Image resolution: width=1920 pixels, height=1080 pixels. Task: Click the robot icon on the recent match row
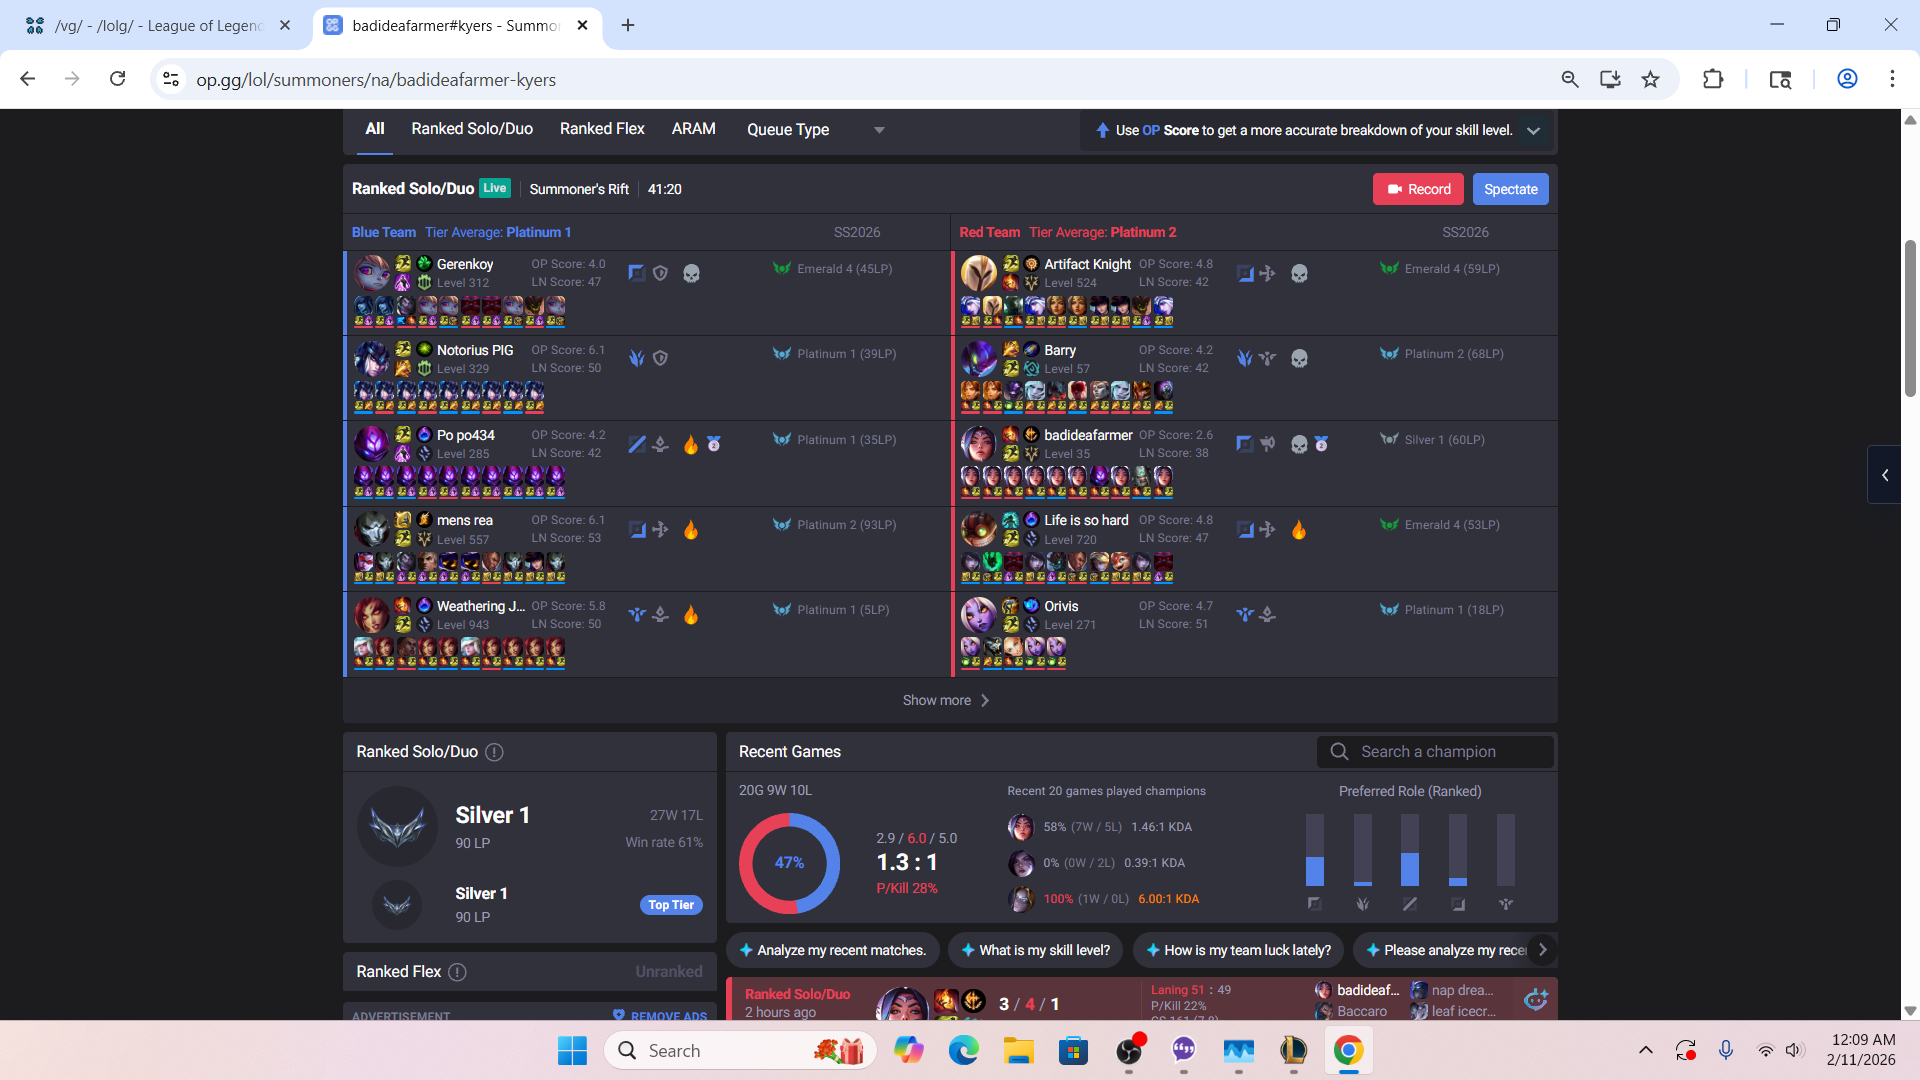click(1535, 999)
